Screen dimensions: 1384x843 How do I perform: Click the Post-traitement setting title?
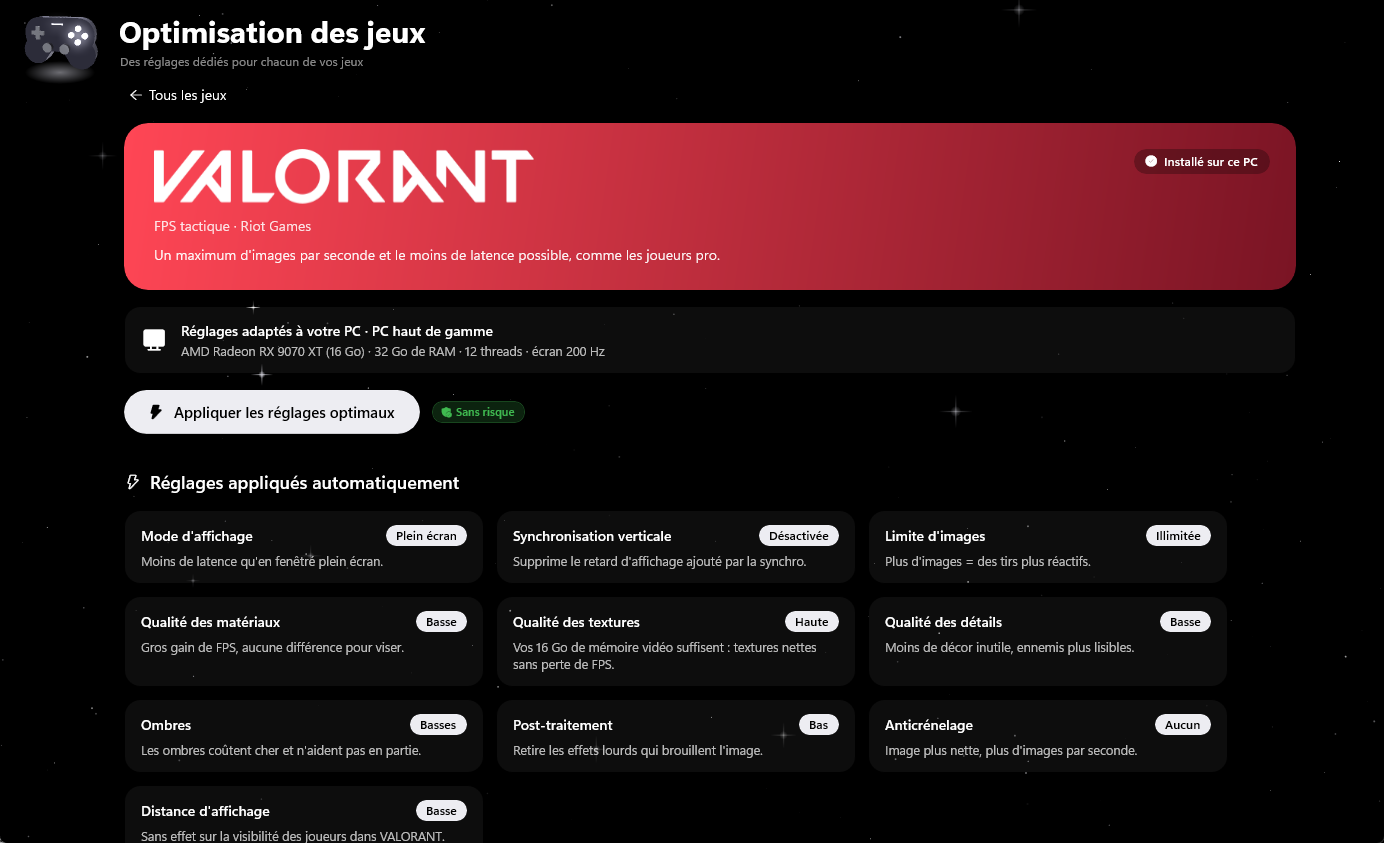(563, 725)
